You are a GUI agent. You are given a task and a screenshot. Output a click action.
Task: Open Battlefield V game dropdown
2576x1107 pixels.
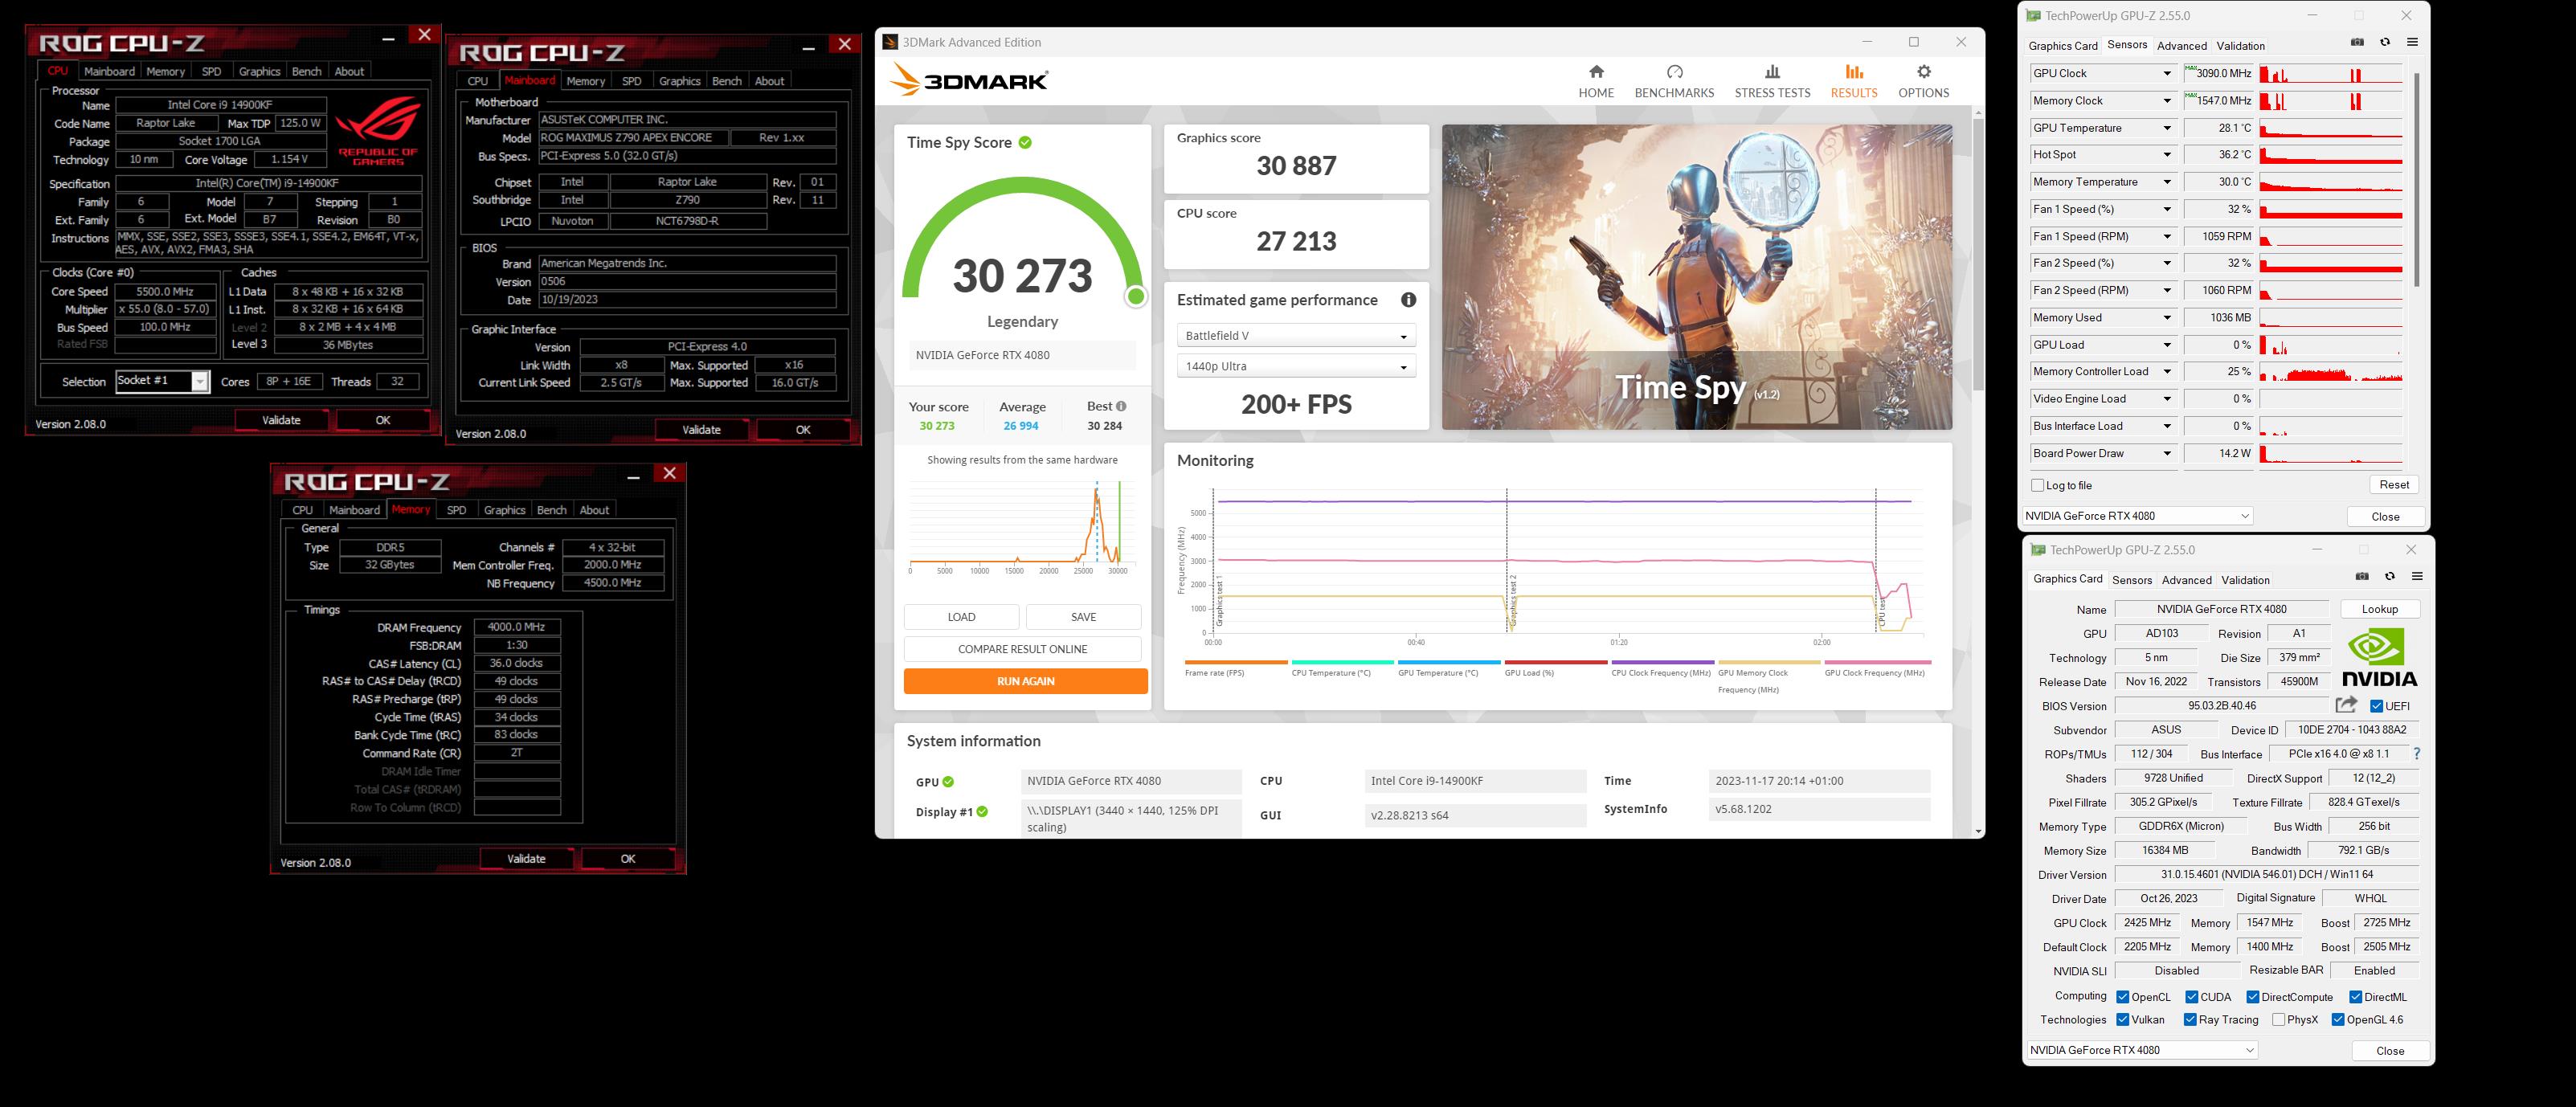click(x=1296, y=336)
